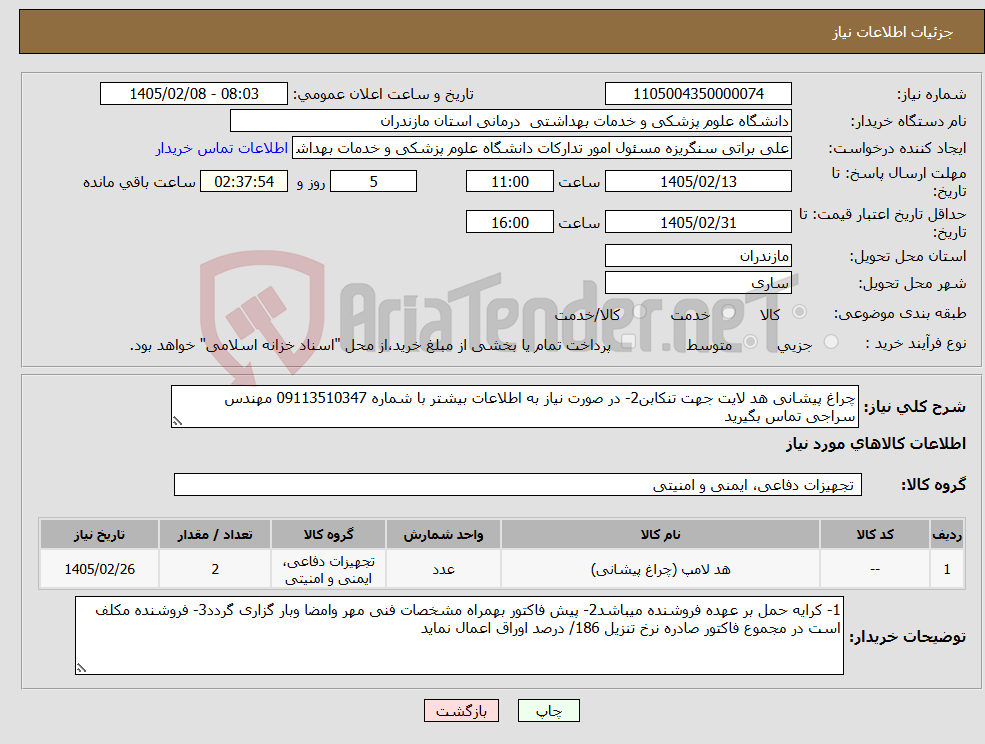Click the واحد شمارش column header

[x=443, y=534]
